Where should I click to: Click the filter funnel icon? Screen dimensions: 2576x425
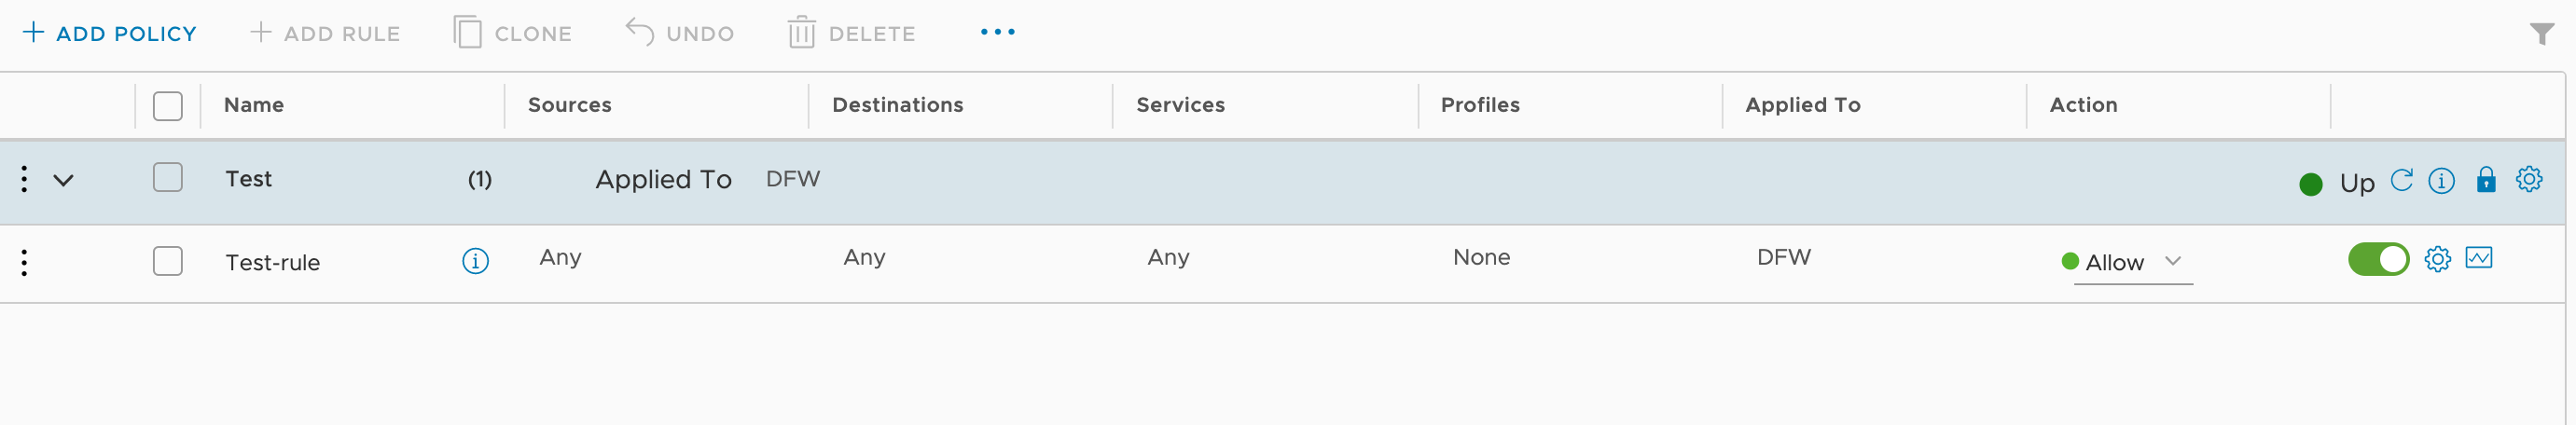tap(2541, 34)
